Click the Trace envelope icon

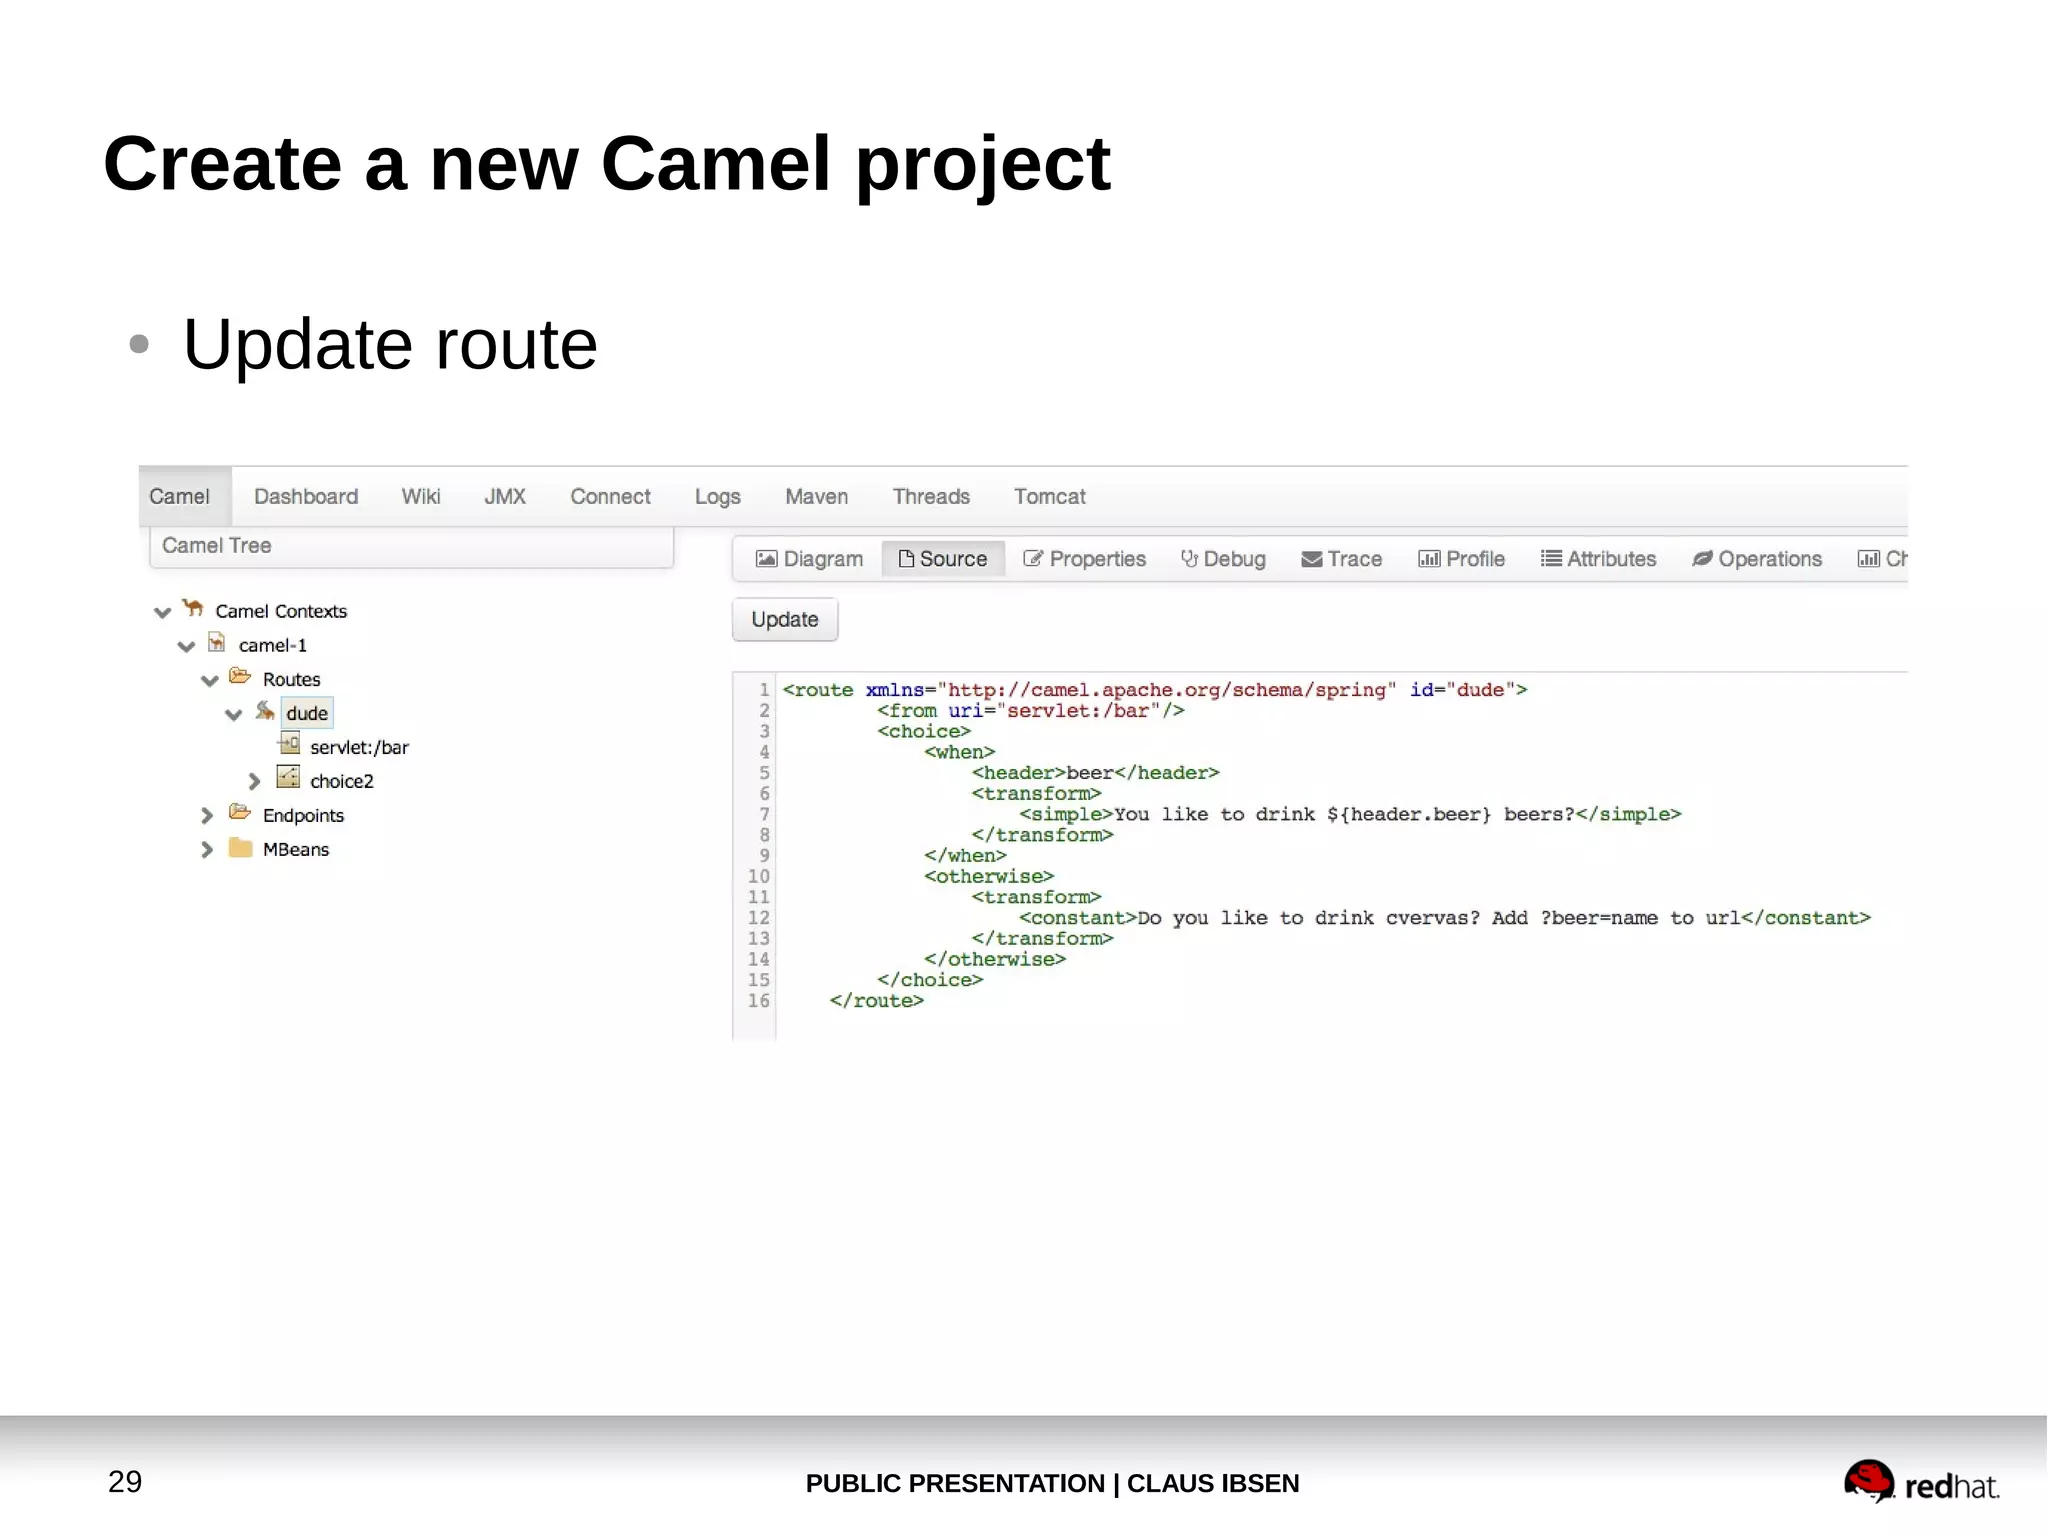[x=1312, y=560]
